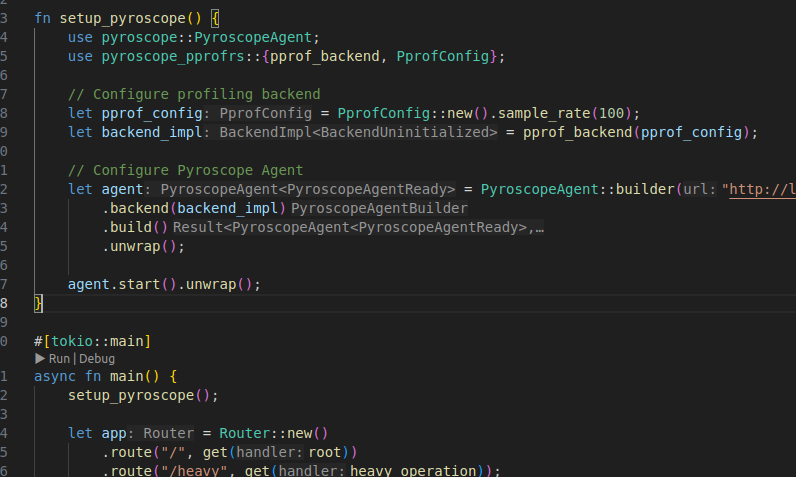Viewport: 796px width, 477px height.
Task: Click the "Configure profiling backend" comment
Action: (180, 94)
